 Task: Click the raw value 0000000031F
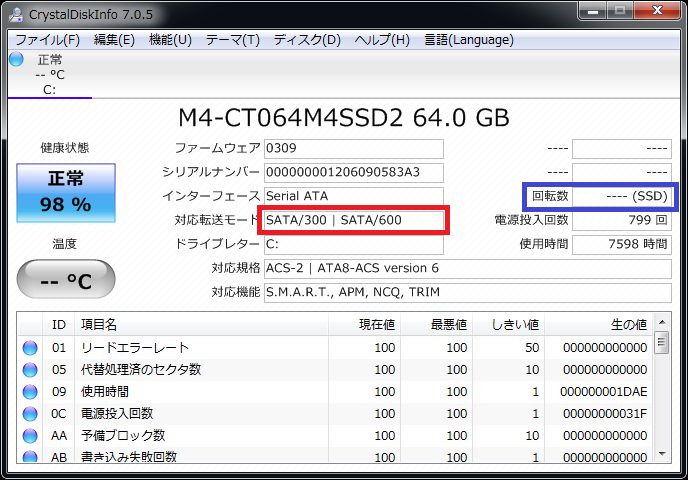pos(605,413)
